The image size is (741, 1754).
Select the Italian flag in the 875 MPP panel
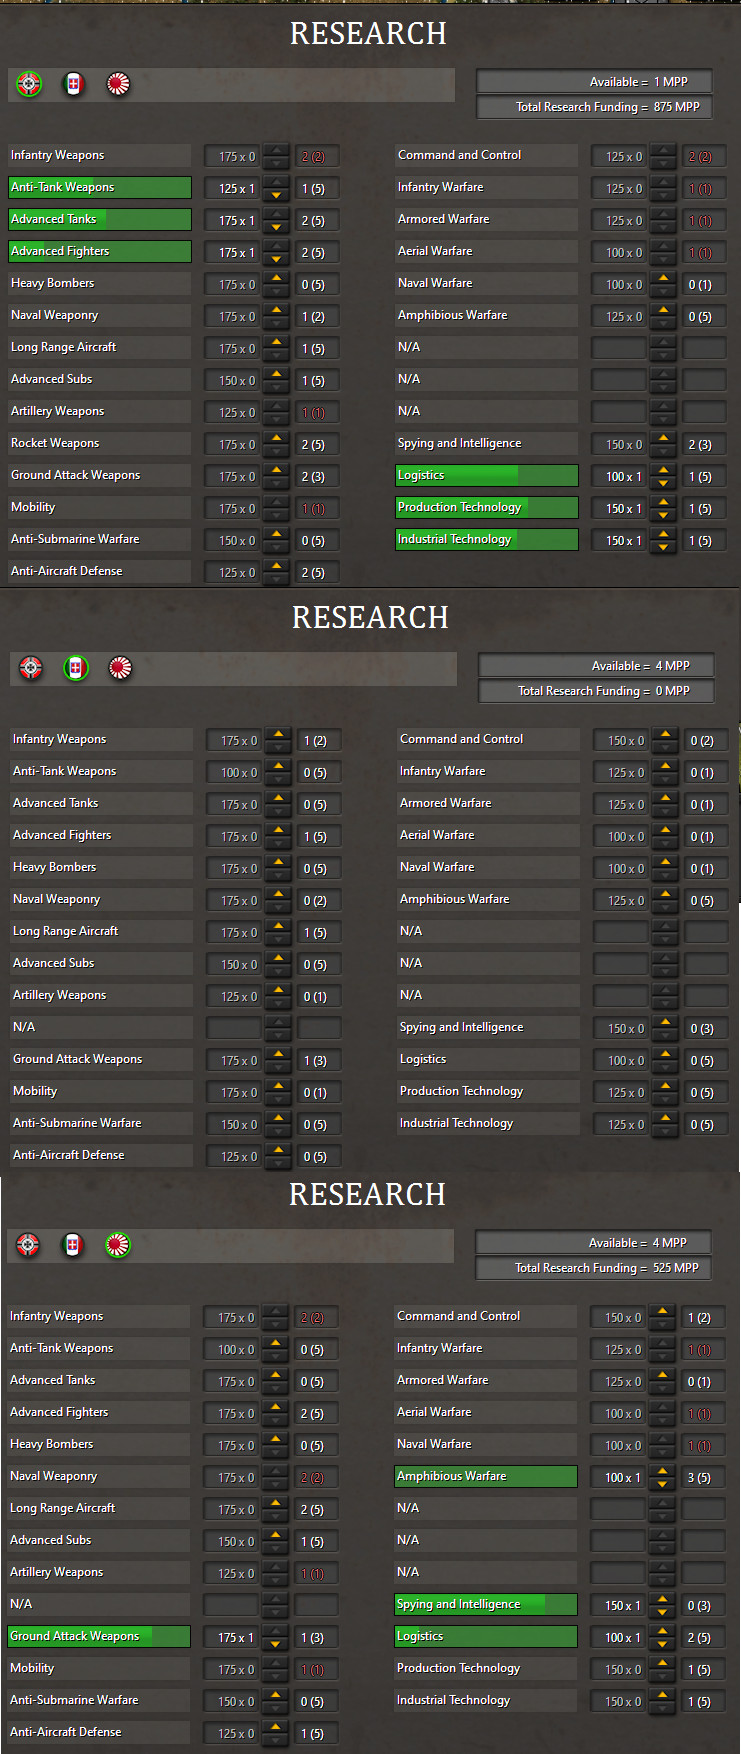pyautogui.click(x=74, y=85)
